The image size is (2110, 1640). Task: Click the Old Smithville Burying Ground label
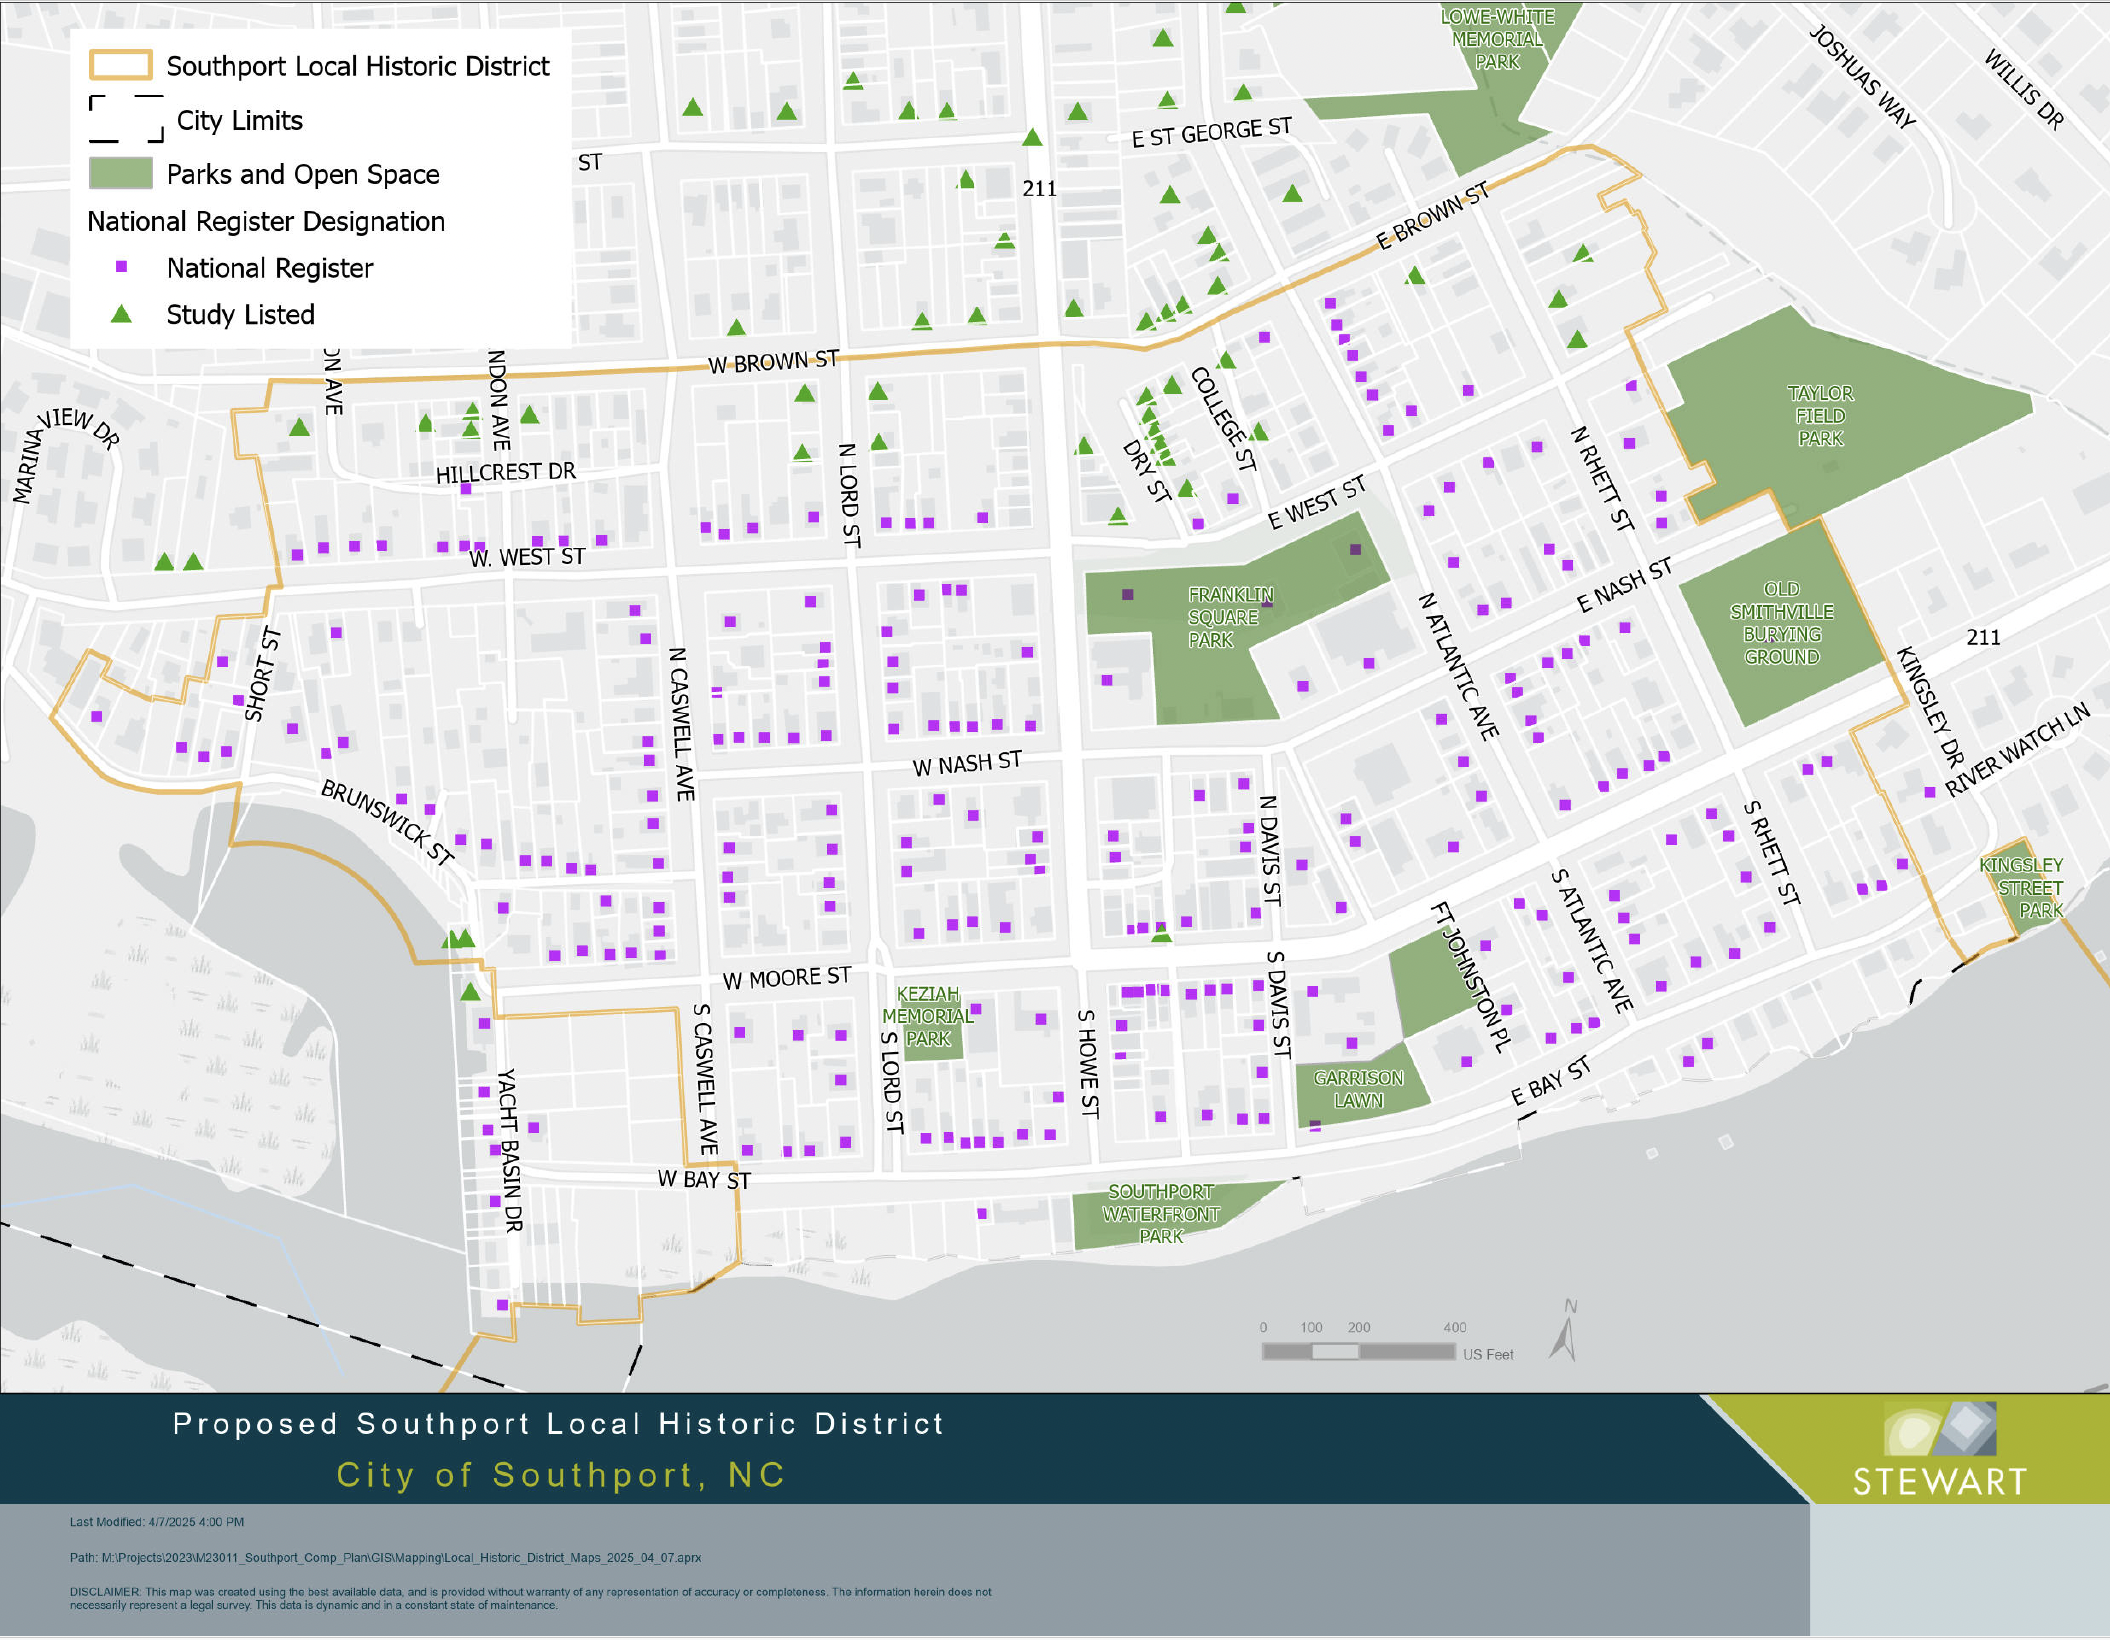1781,623
